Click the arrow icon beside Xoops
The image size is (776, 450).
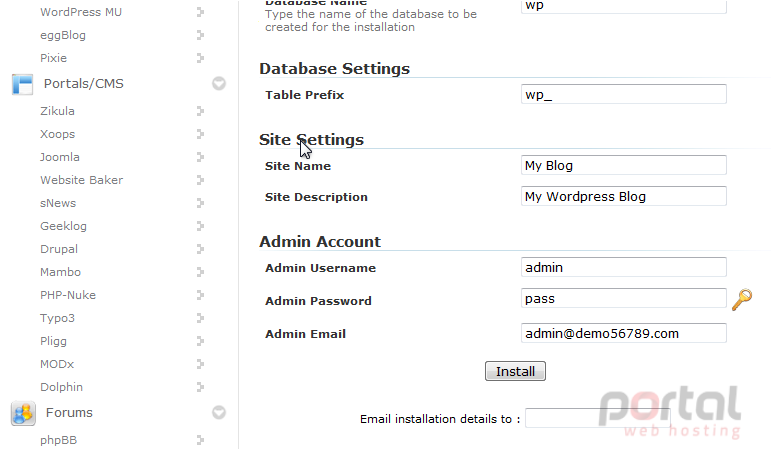[200, 134]
